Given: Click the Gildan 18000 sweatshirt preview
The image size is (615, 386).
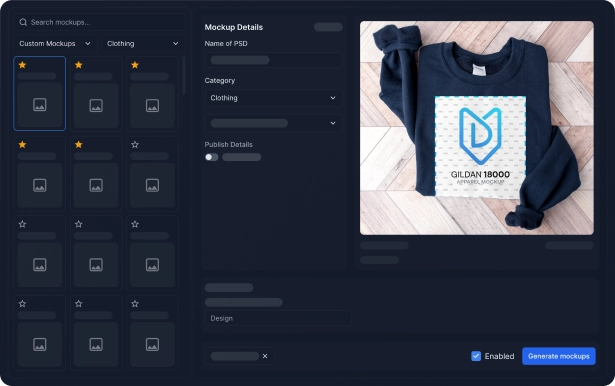Looking at the screenshot, I should [477, 128].
